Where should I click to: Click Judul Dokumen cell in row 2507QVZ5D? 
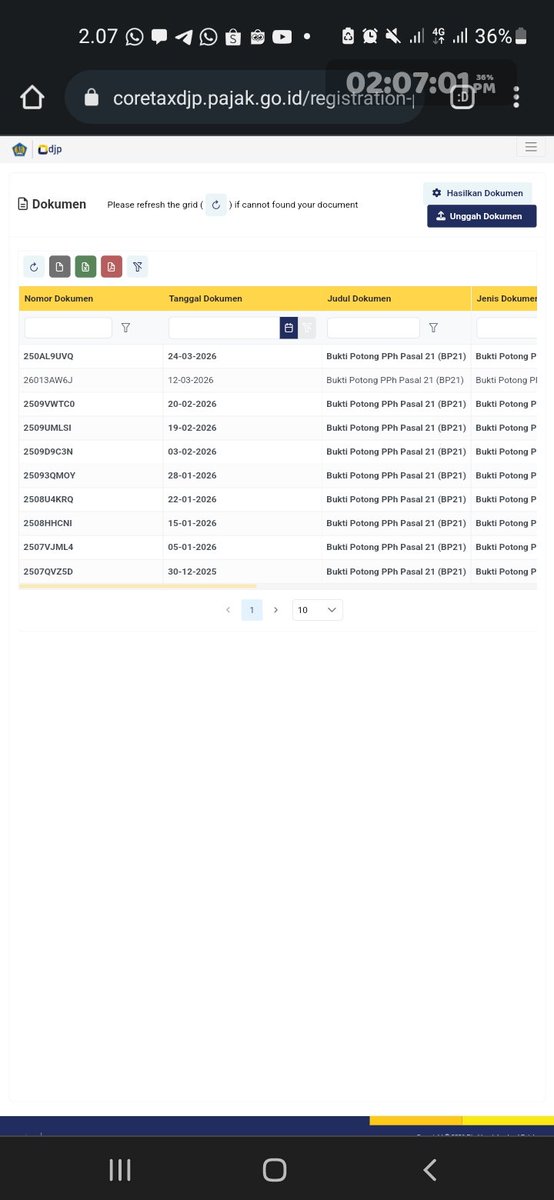tap(396, 572)
